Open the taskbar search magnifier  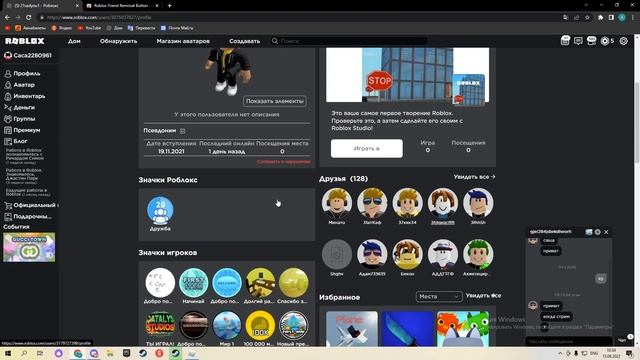(24, 353)
